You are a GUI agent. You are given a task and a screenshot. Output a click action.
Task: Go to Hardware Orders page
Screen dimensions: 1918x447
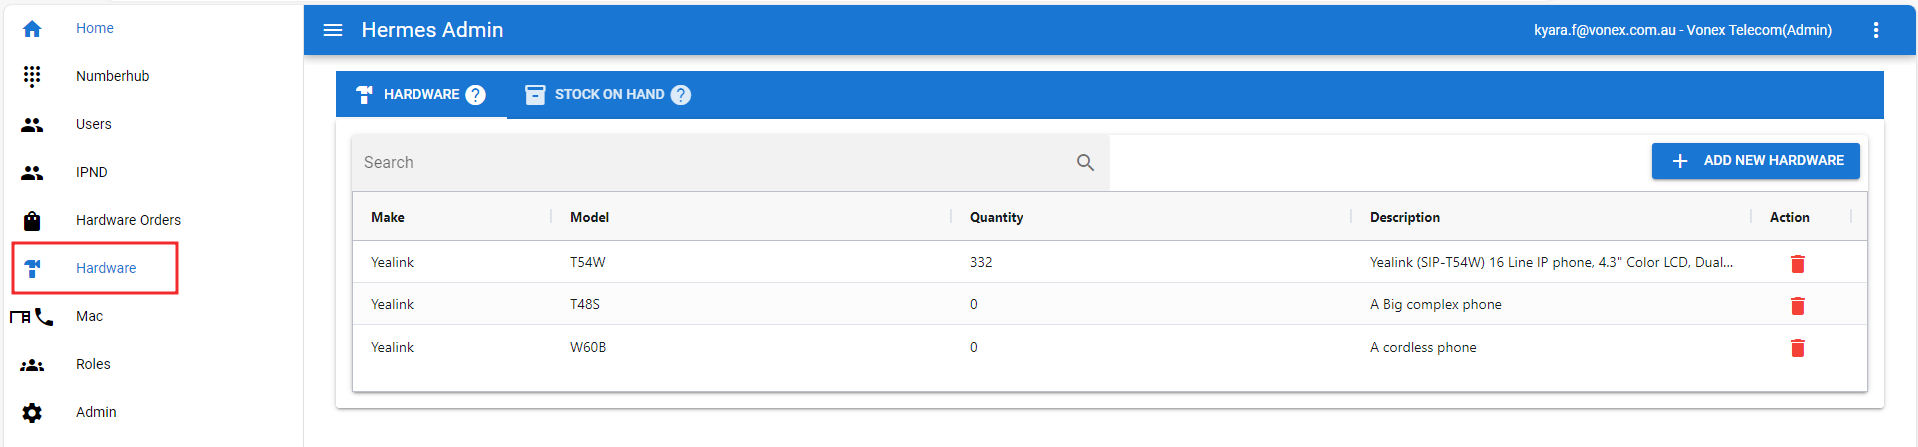coord(128,220)
